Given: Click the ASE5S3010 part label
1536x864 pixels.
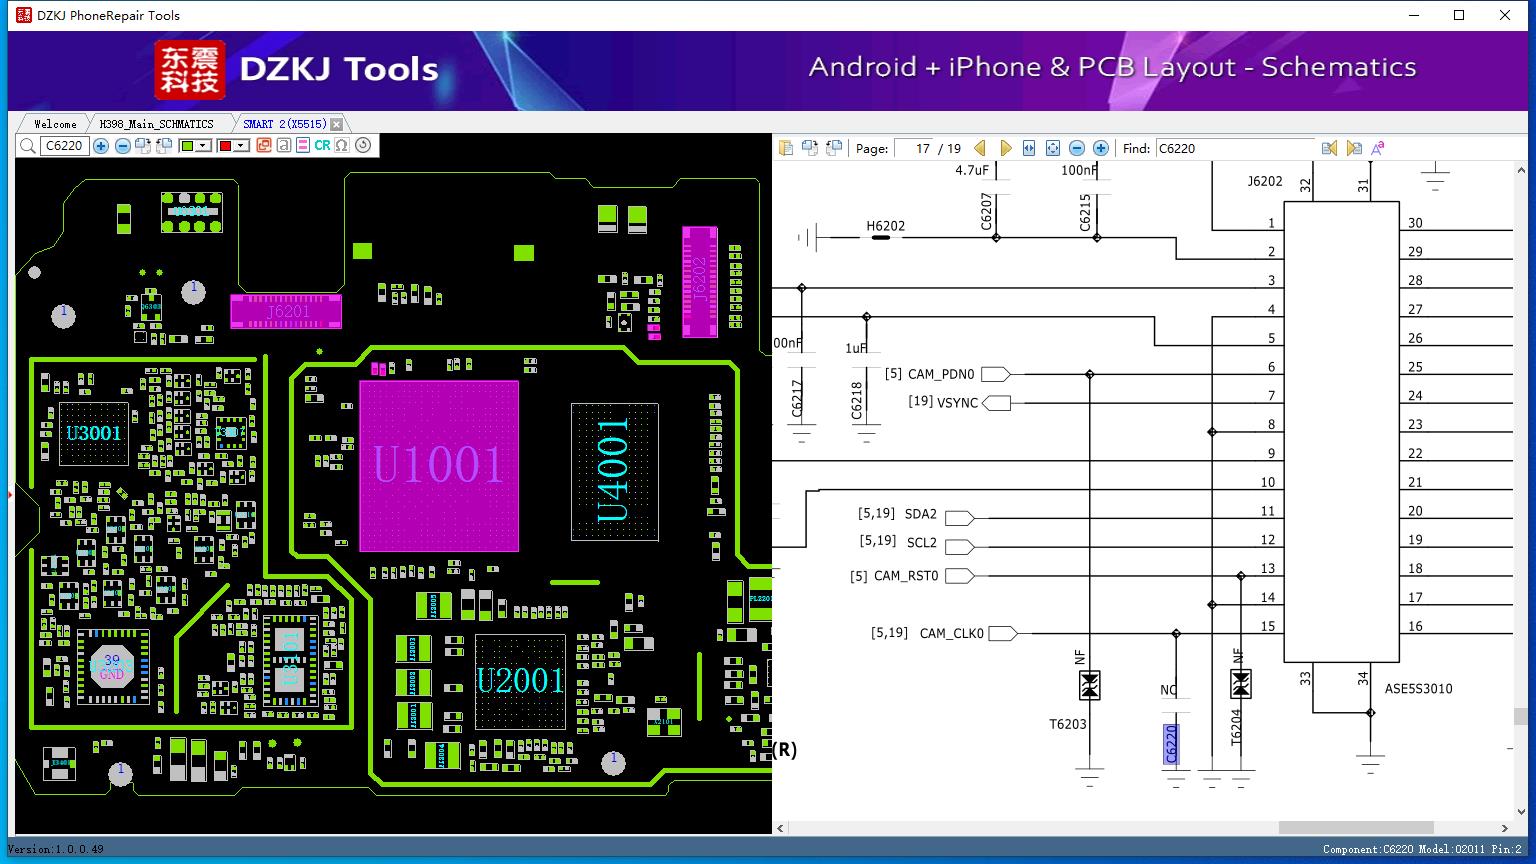Looking at the screenshot, I should point(1418,689).
